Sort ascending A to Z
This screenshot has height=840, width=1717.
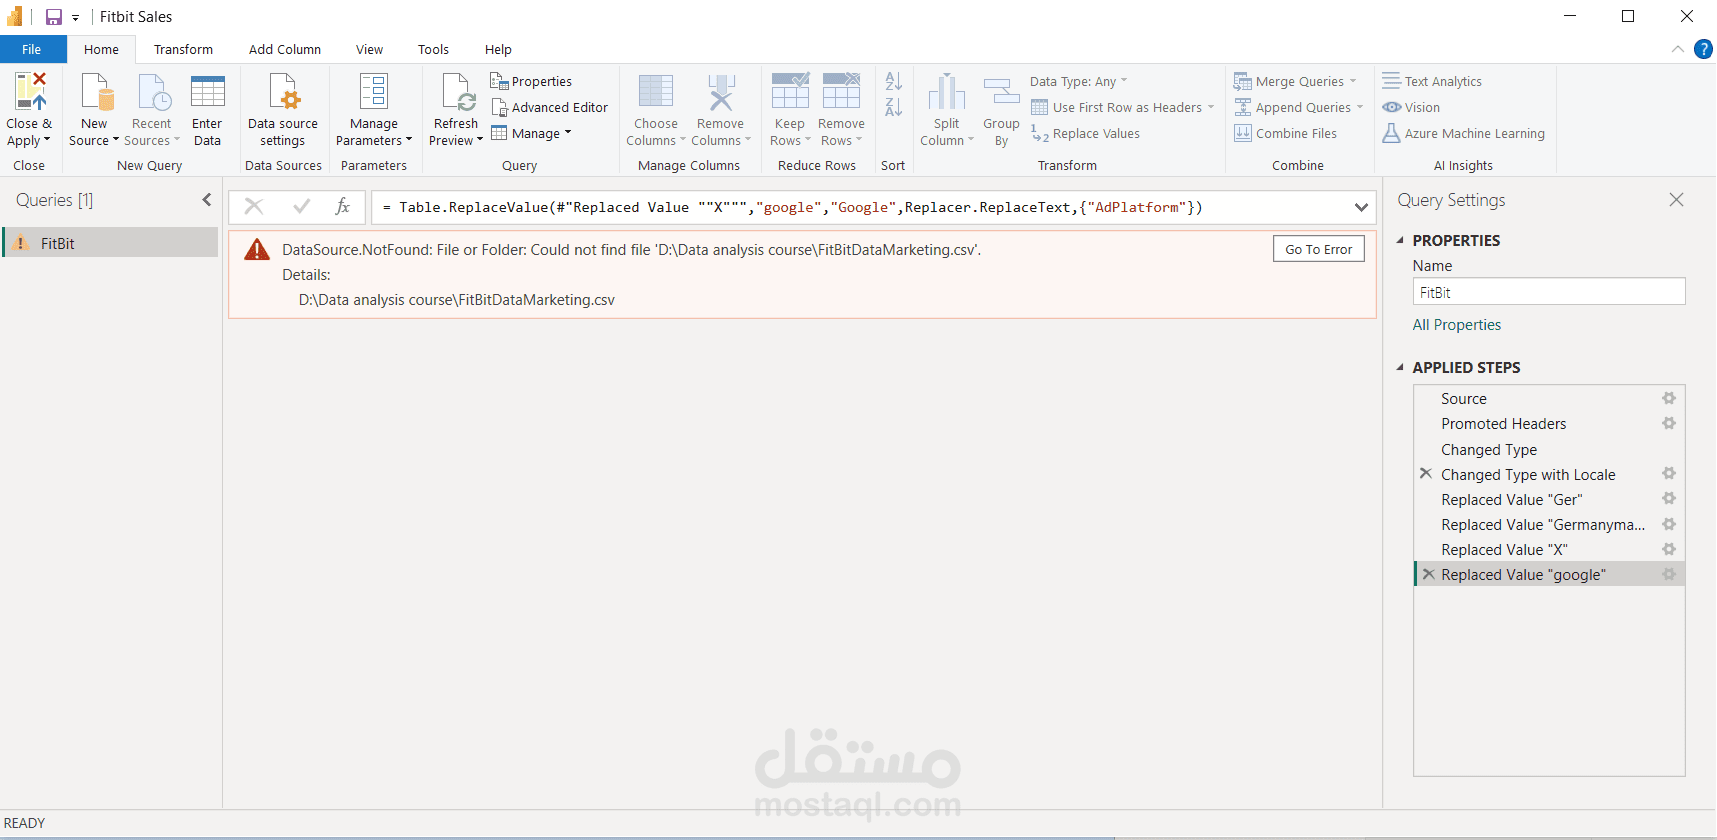(x=894, y=81)
